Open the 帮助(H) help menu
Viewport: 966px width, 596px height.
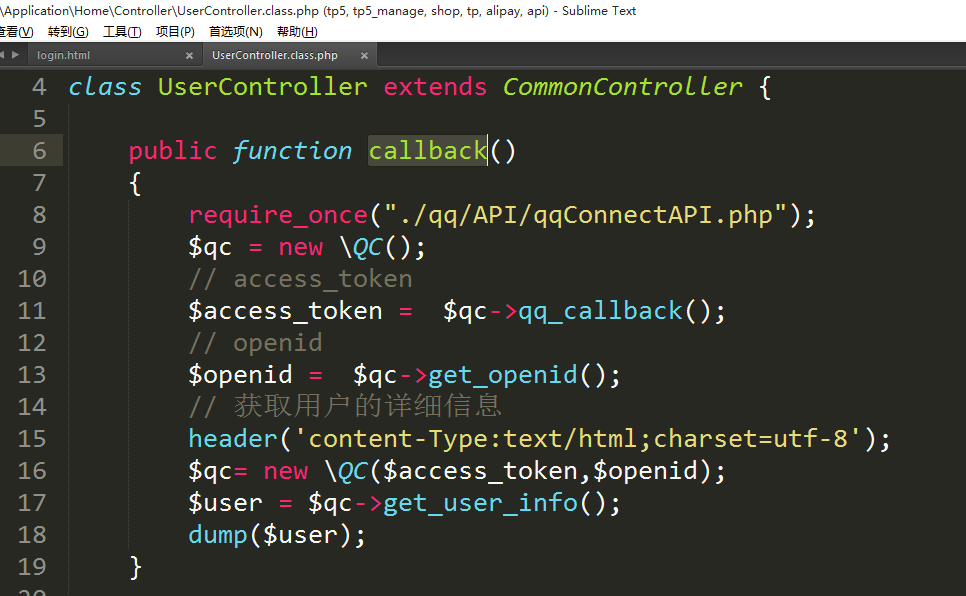pyautogui.click(x=297, y=32)
